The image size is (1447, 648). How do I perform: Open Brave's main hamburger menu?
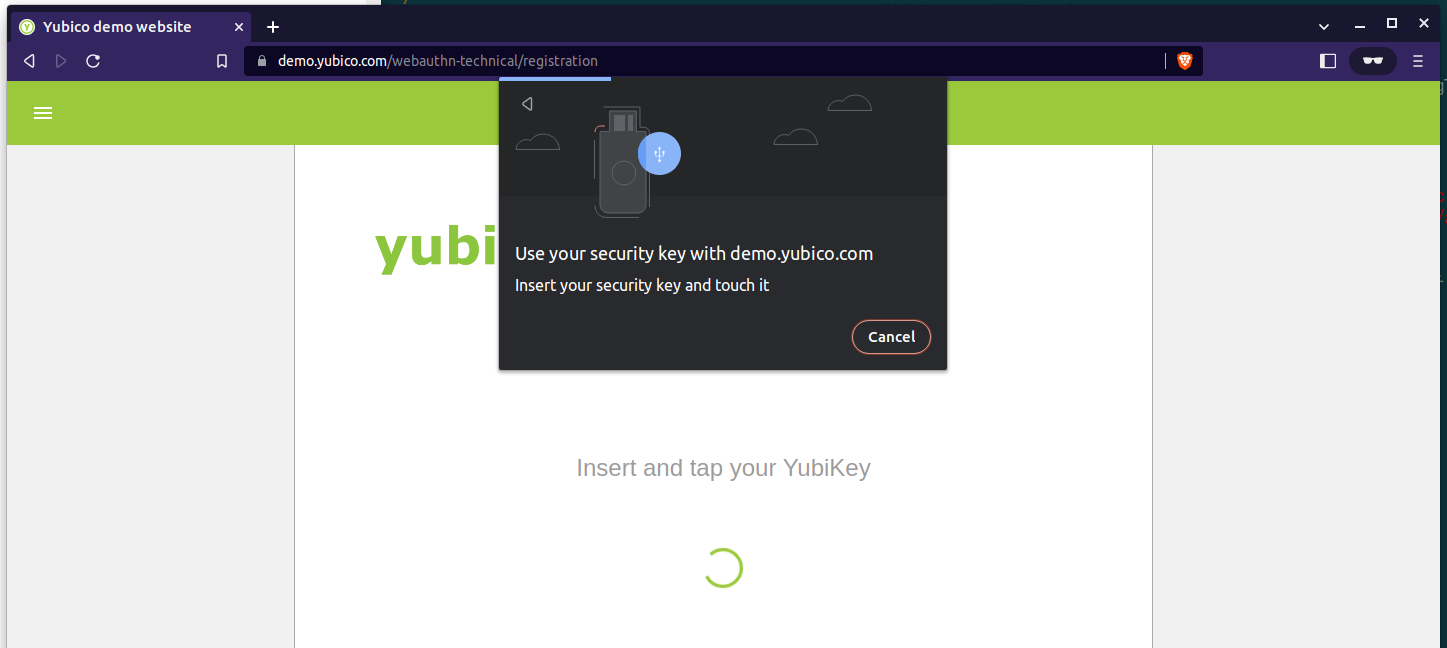(1418, 61)
